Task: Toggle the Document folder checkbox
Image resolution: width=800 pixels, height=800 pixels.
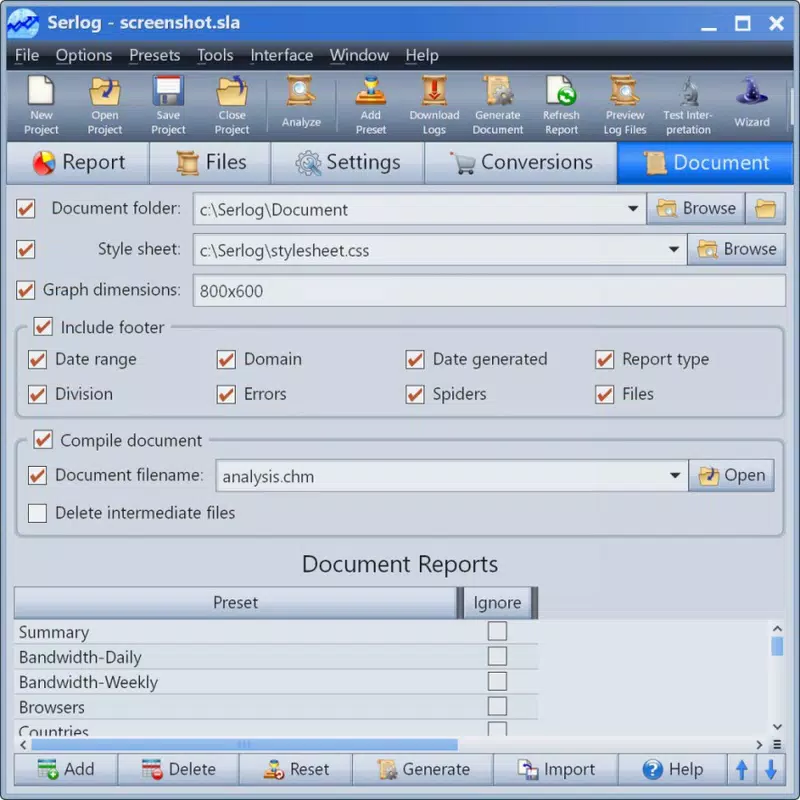Action: click(26, 209)
